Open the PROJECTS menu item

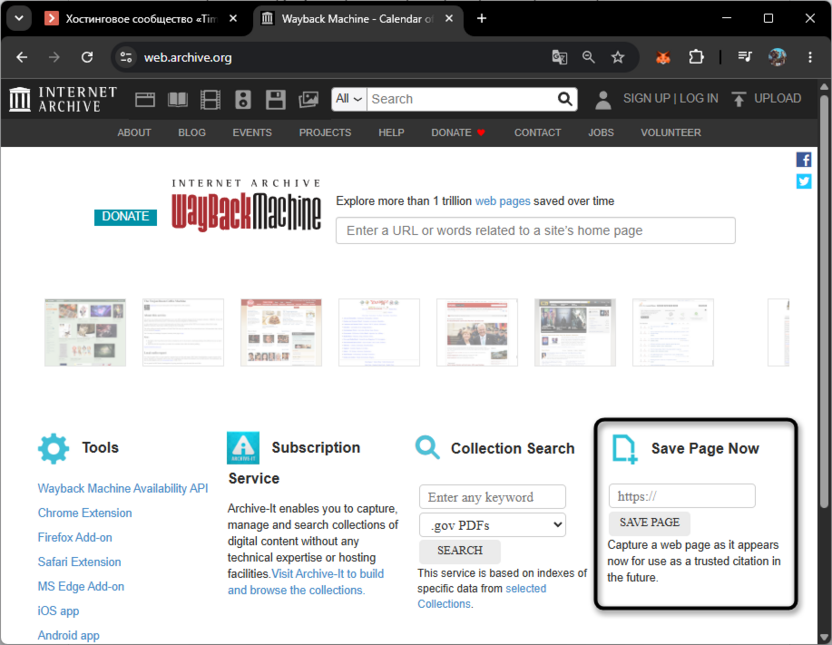click(x=325, y=133)
